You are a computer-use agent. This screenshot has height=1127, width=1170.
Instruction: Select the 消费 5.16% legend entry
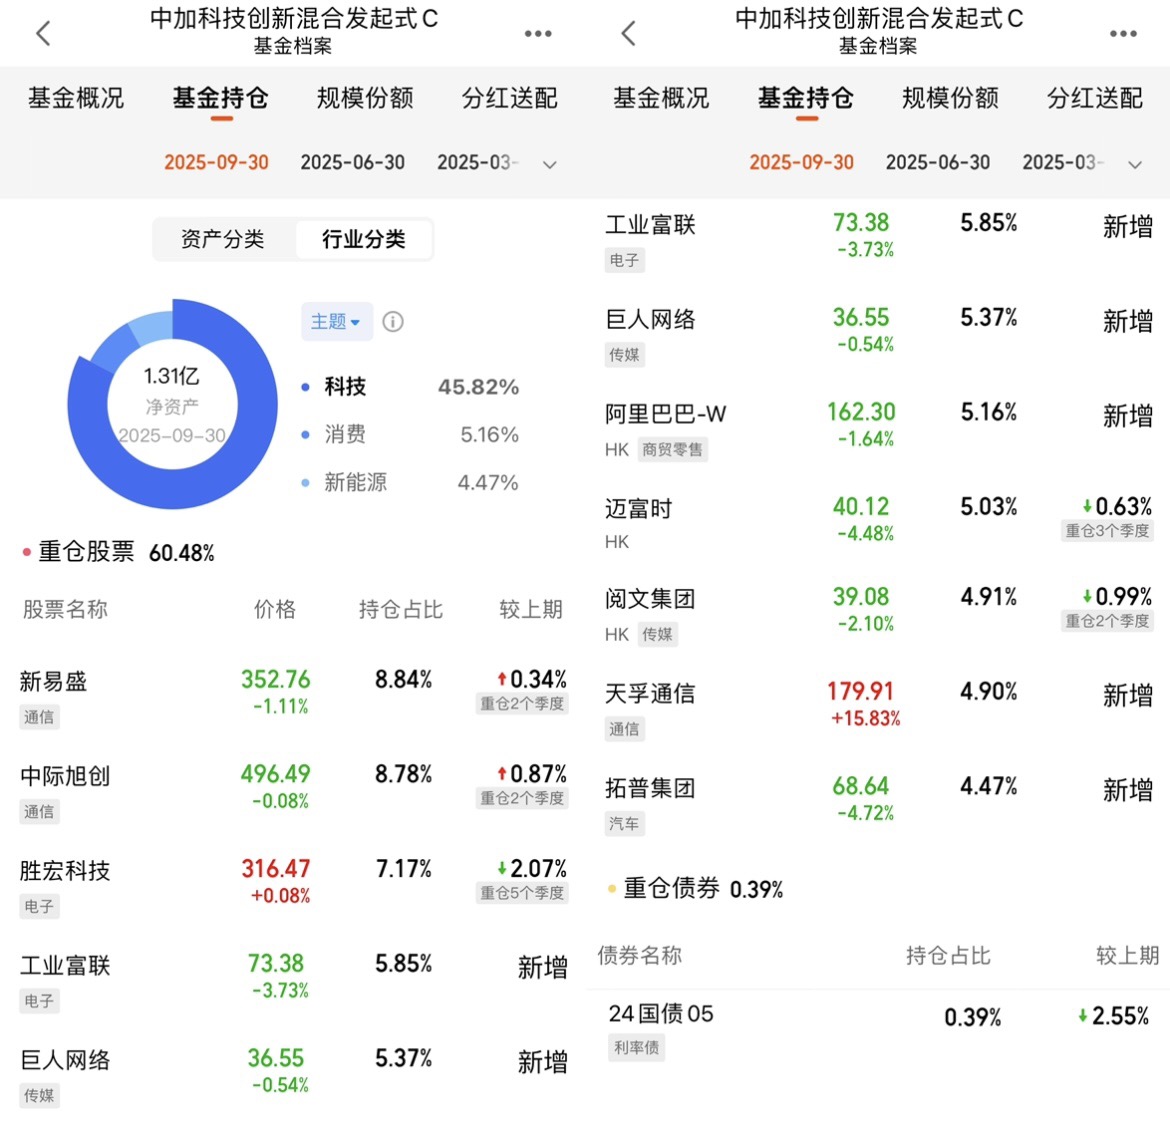(410, 434)
